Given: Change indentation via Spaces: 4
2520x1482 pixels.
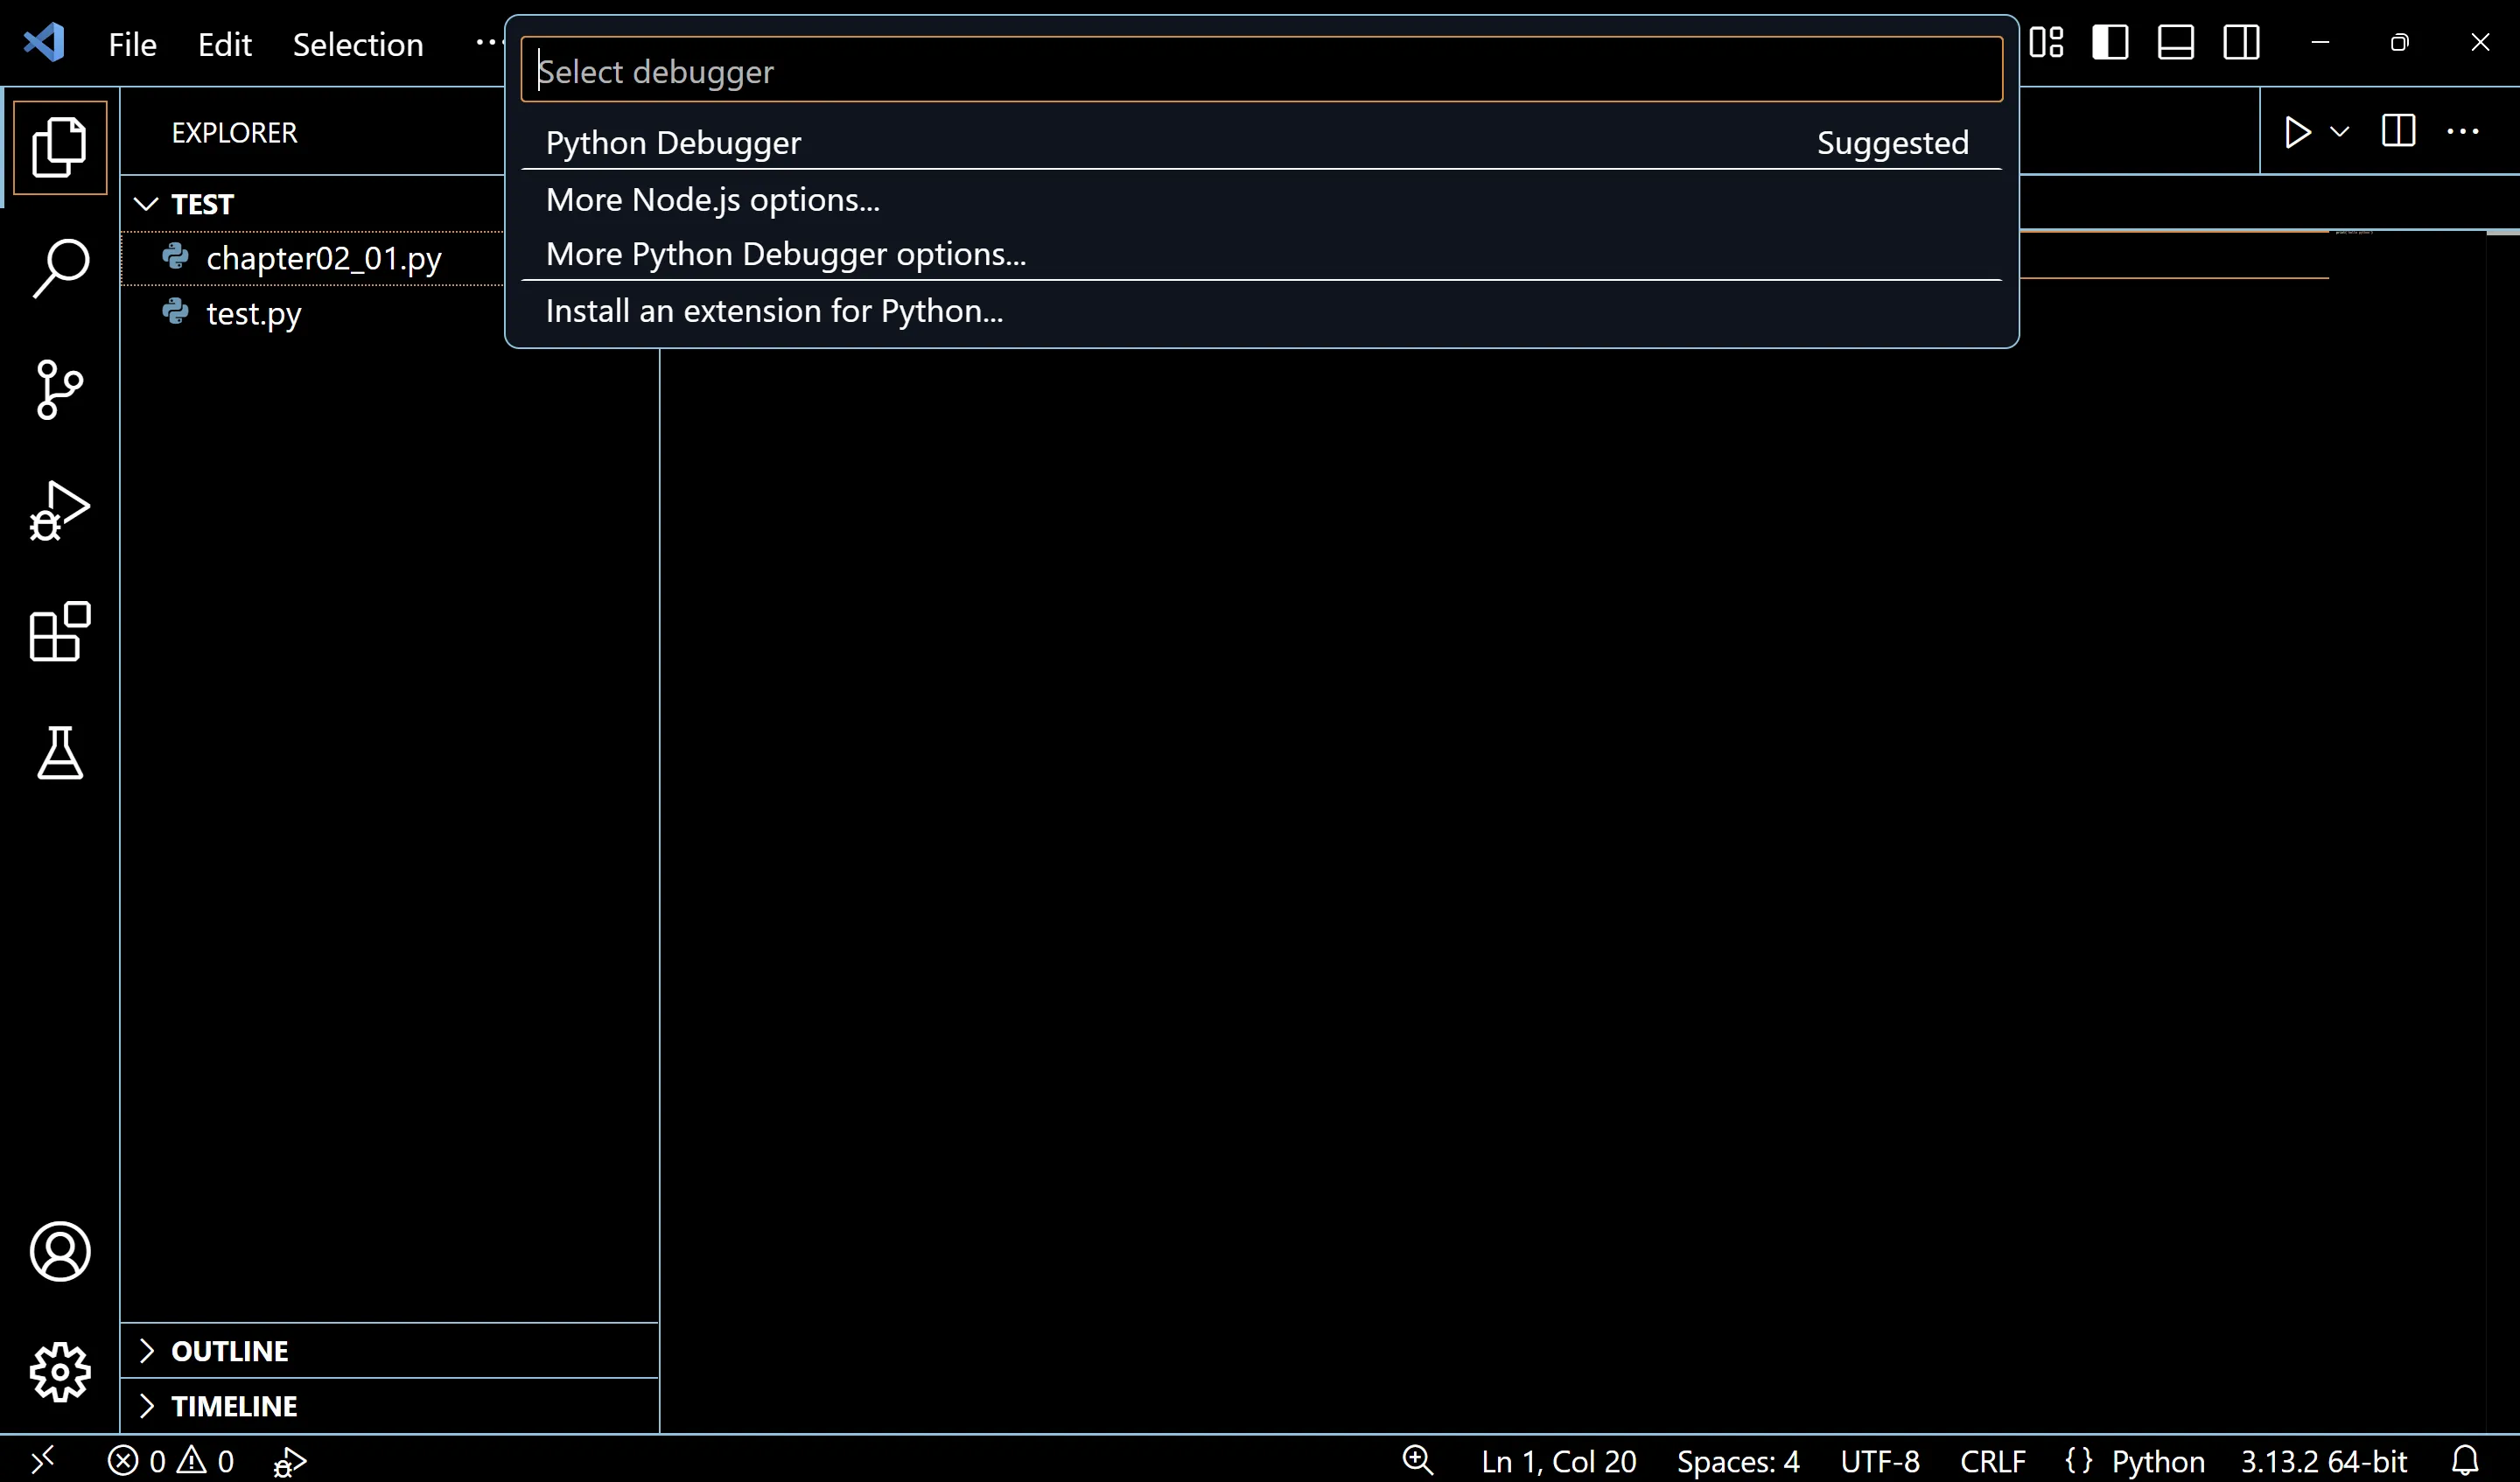Looking at the screenshot, I should point(1738,1461).
